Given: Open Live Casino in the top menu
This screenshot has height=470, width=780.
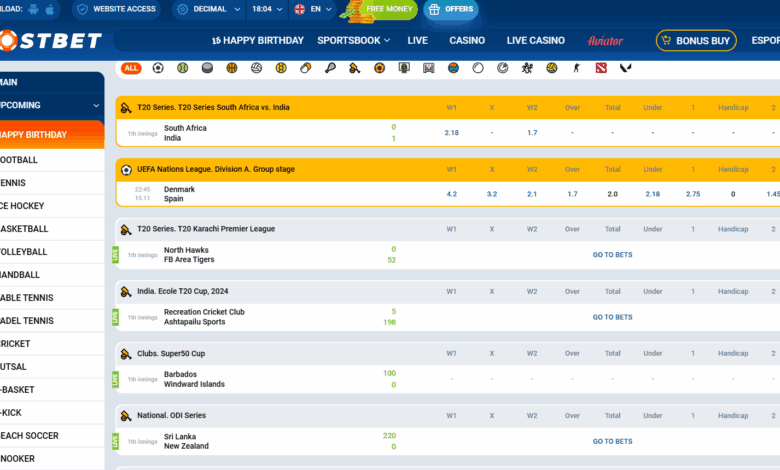Looking at the screenshot, I should [536, 40].
